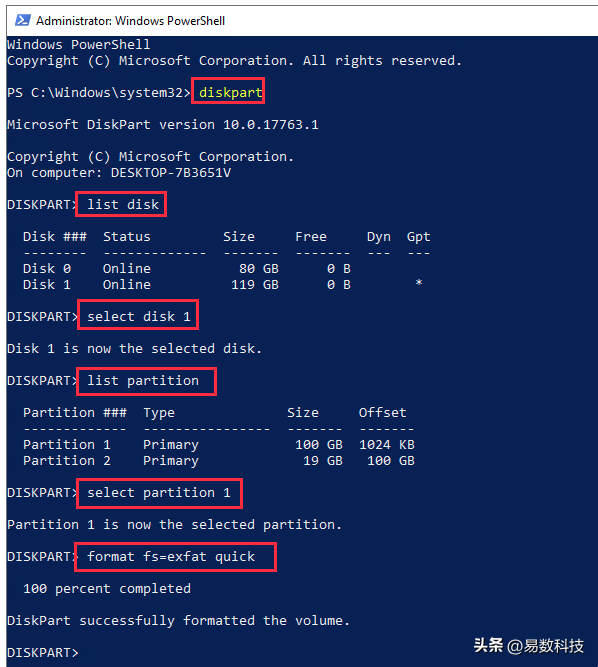Click the 'list partition' command text

[x=143, y=381]
